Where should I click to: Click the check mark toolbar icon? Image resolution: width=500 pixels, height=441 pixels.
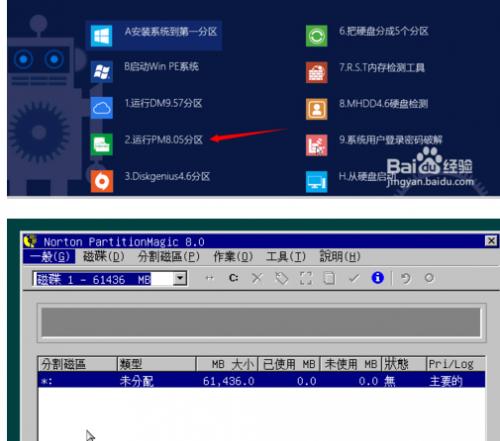[354, 278]
